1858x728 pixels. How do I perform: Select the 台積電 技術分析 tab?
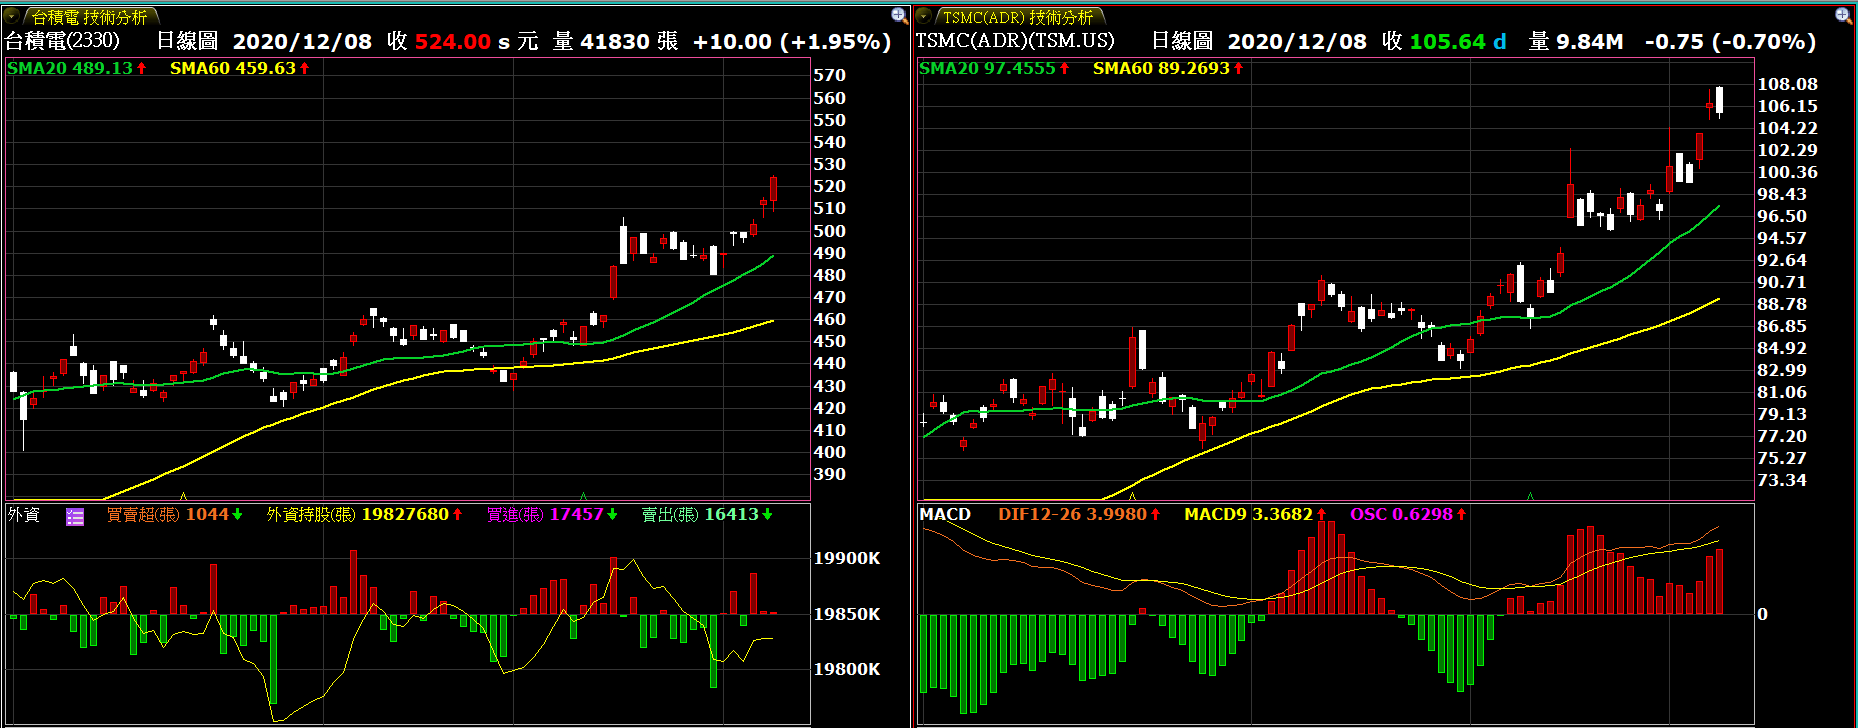[x=90, y=17]
